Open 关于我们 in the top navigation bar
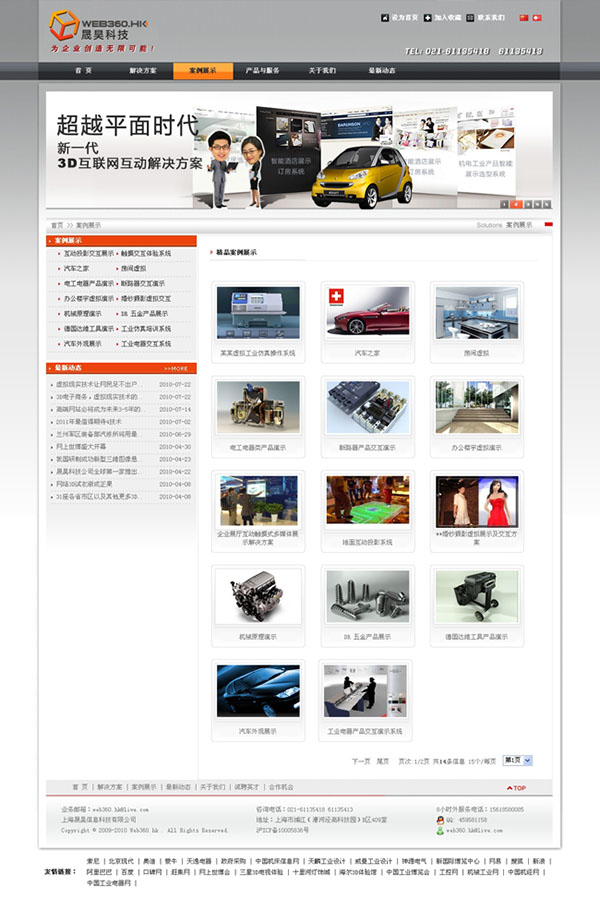The height and width of the screenshot is (923, 600). click(322, 71)
